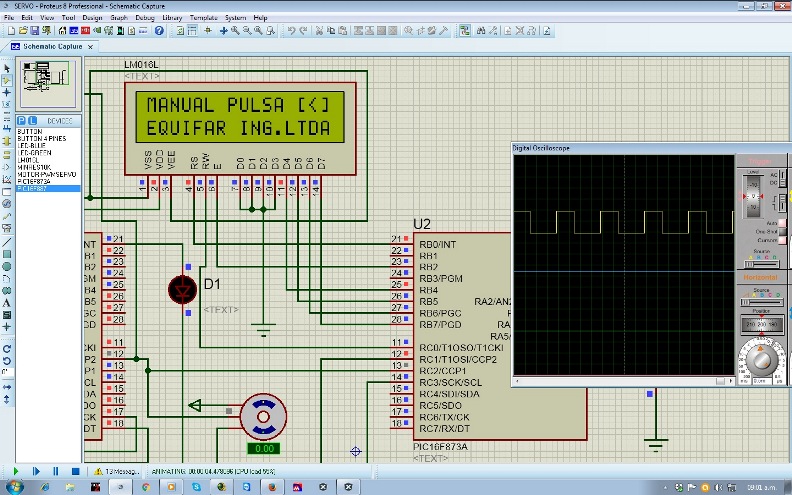The height and width of the screenshot is (495, 792).
Task: Select the 2D line drawing tool
Action: (x=7, y=242)
